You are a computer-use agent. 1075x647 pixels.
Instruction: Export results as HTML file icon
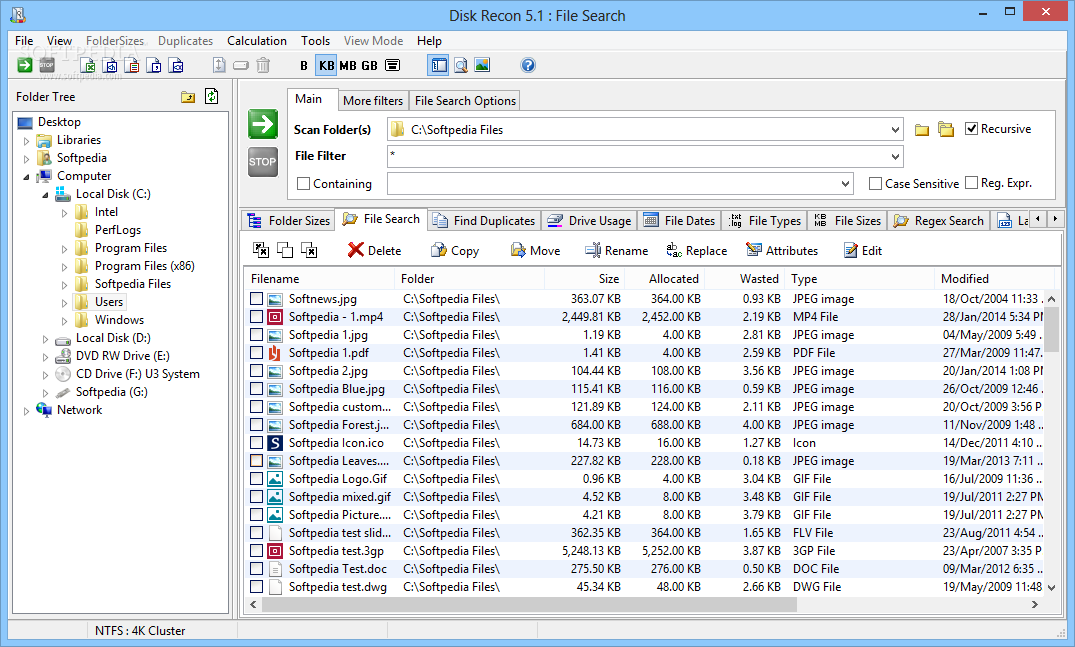tap(110, 65)
